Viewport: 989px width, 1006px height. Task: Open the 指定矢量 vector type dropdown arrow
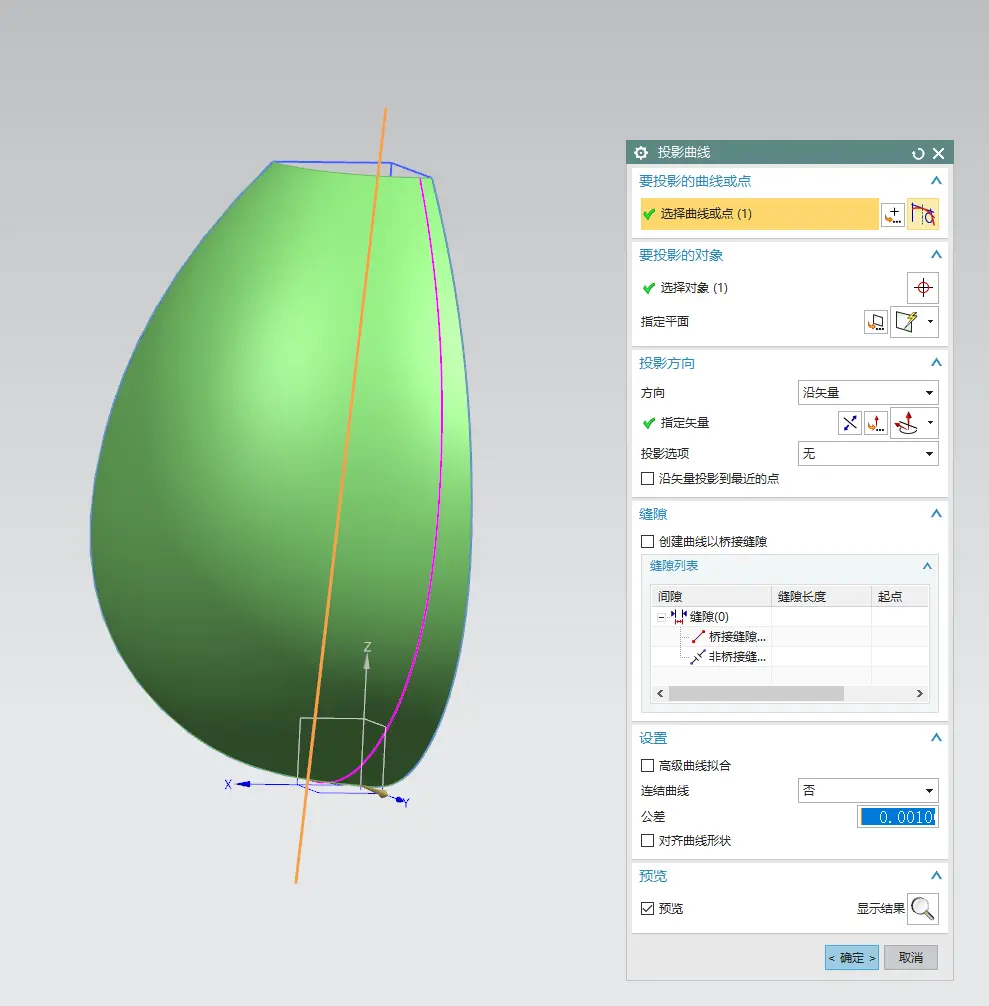tap(931, 423)
